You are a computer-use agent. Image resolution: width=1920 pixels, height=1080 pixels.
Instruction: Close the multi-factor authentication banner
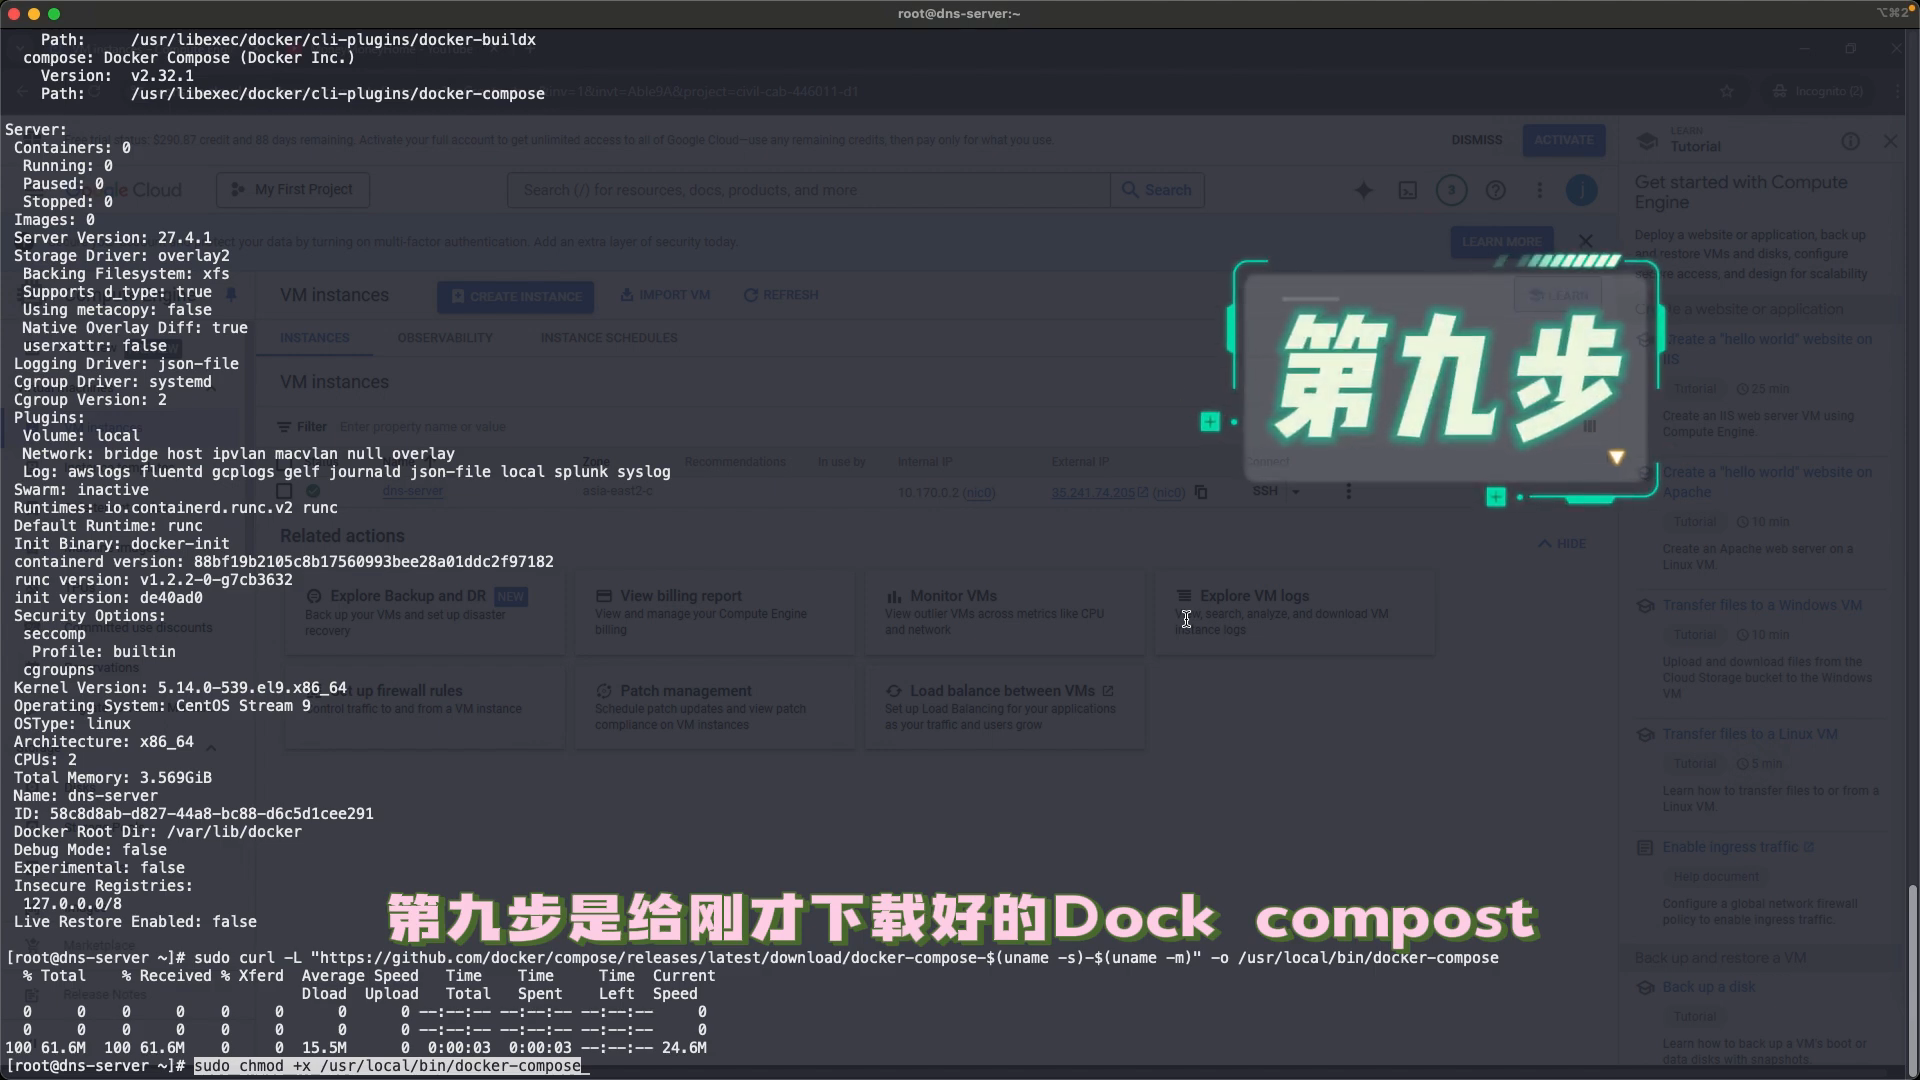[x=1585, y=241]
